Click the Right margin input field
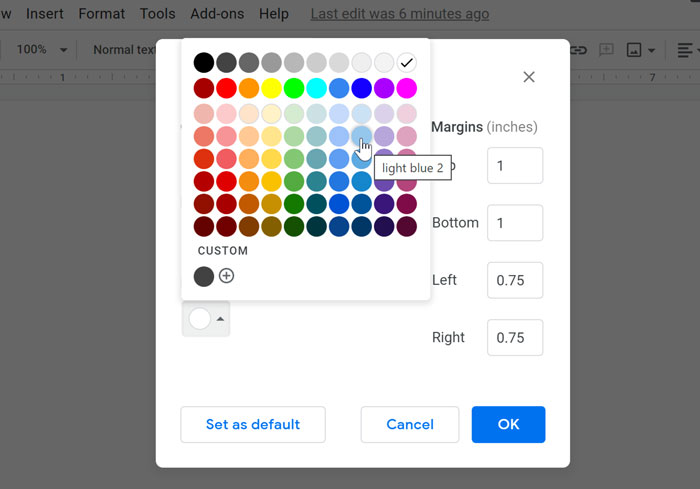Screen dimensions: 700x489 [x=515, y=338]
